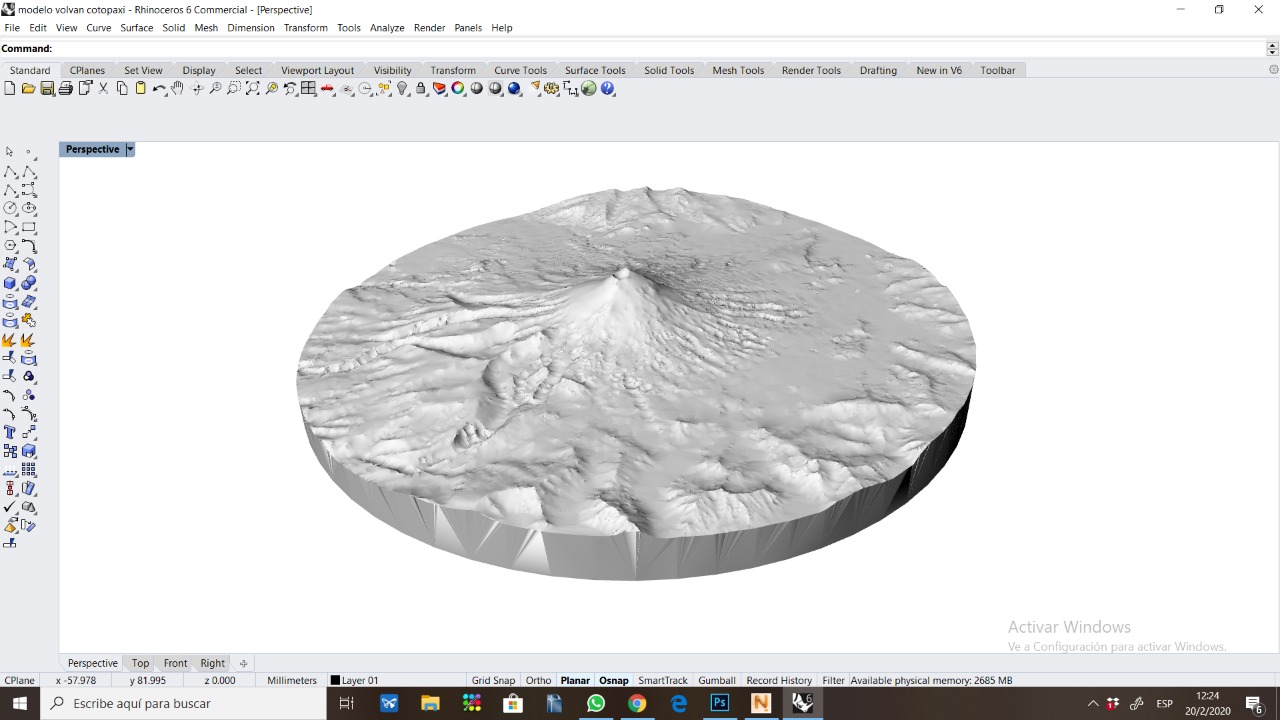Screen dimensions: 1280x720
Task: Open WhatsApp from the taskbar
Action: (x=596, y=704)
